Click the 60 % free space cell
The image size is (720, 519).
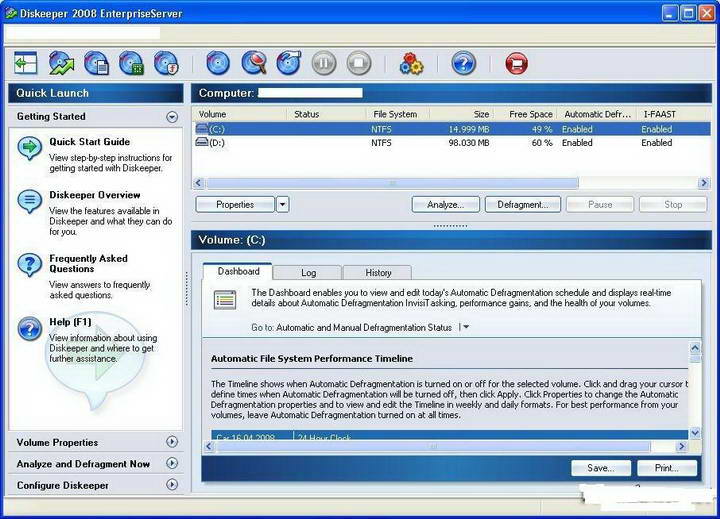542,143
